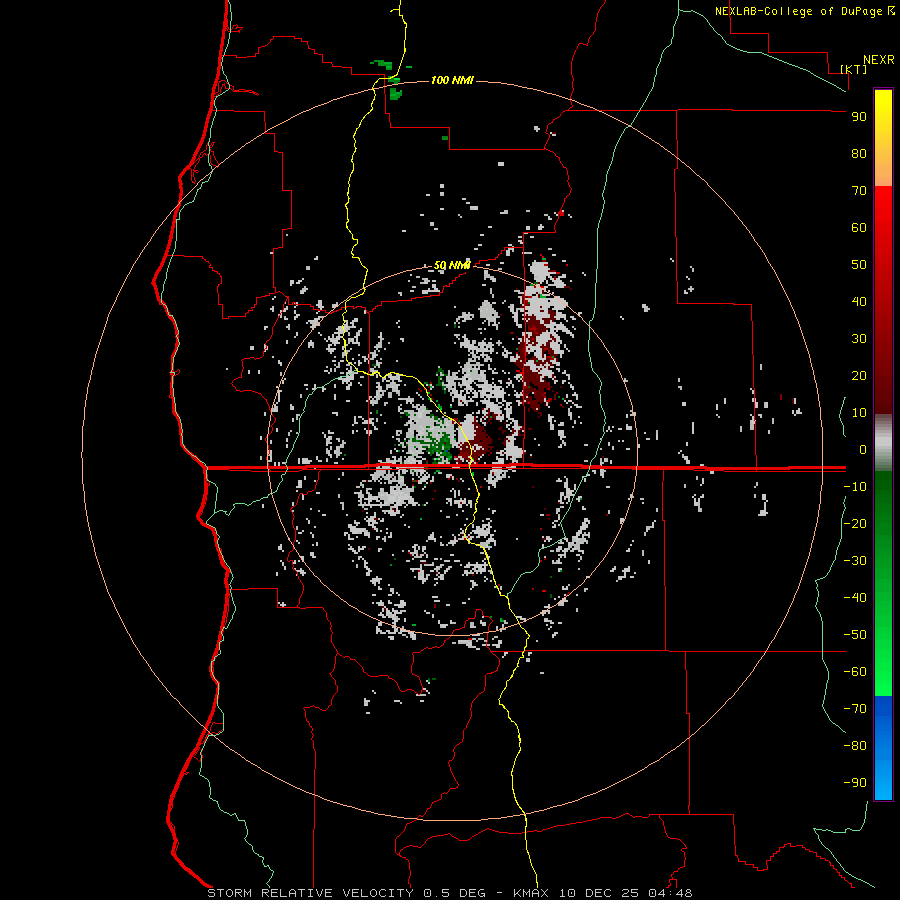Click the [KT] units label above scale
This screenshot has width=900, height=900.
pyautogui.click(x=853, y=69)
